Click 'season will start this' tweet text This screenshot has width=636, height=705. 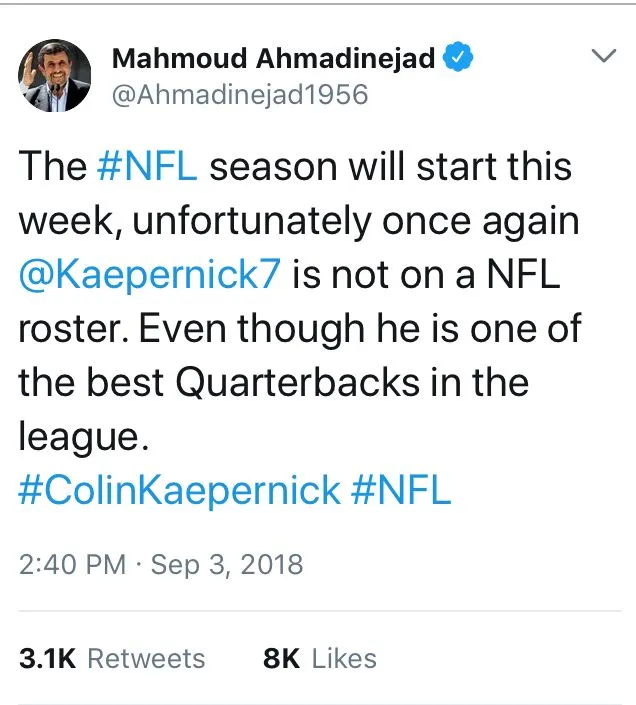pos(390,166)
